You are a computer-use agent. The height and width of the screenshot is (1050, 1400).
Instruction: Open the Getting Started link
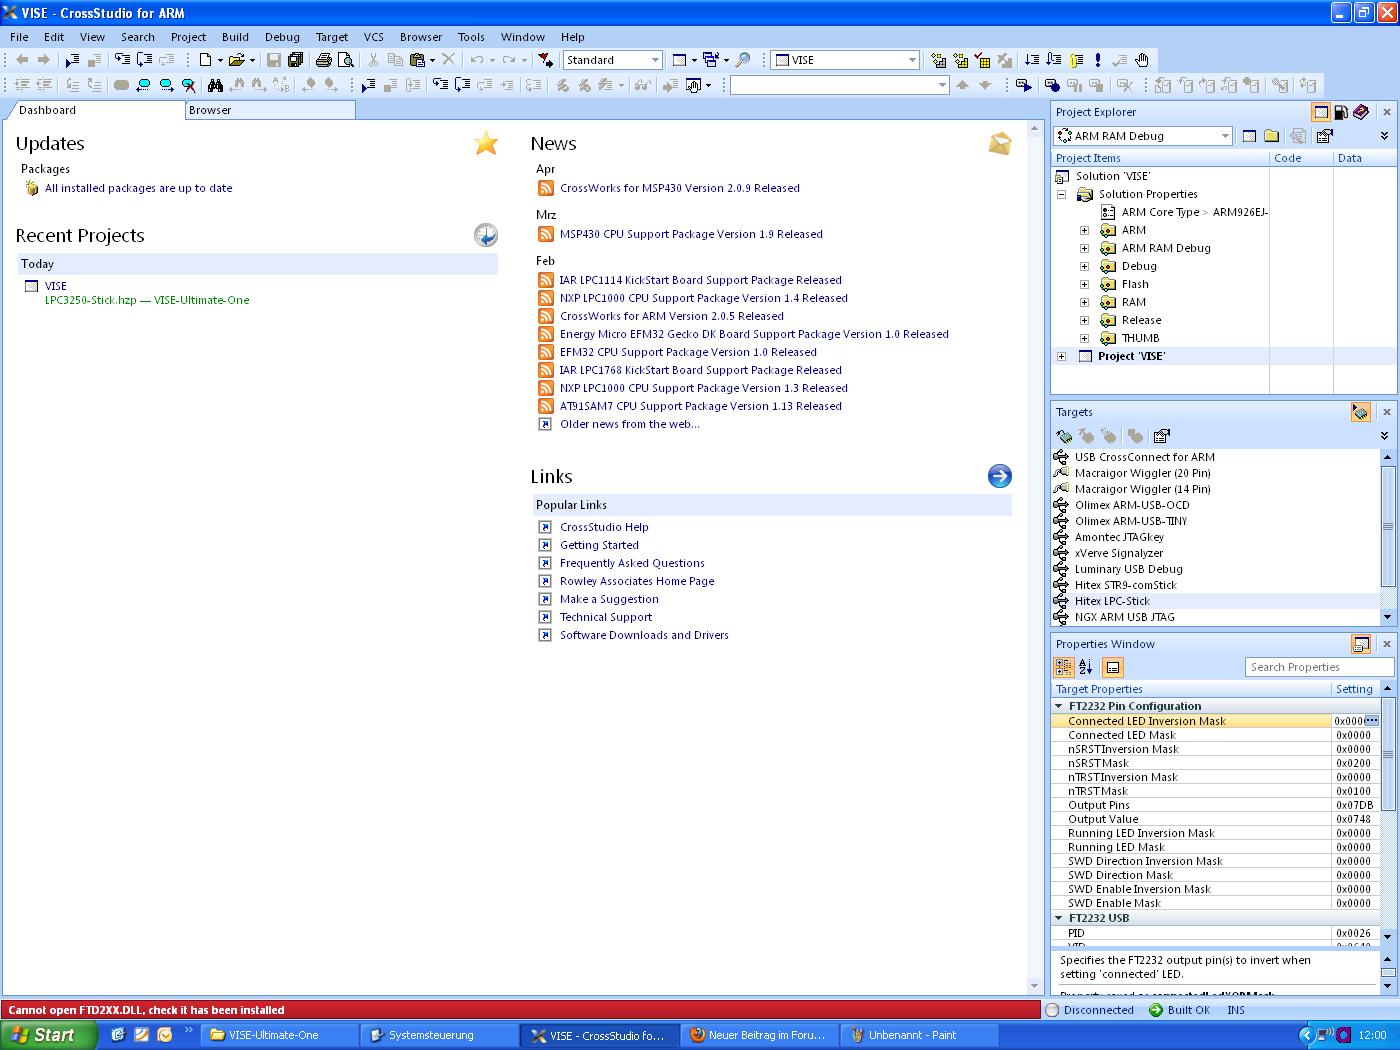[x=599, y=545]
